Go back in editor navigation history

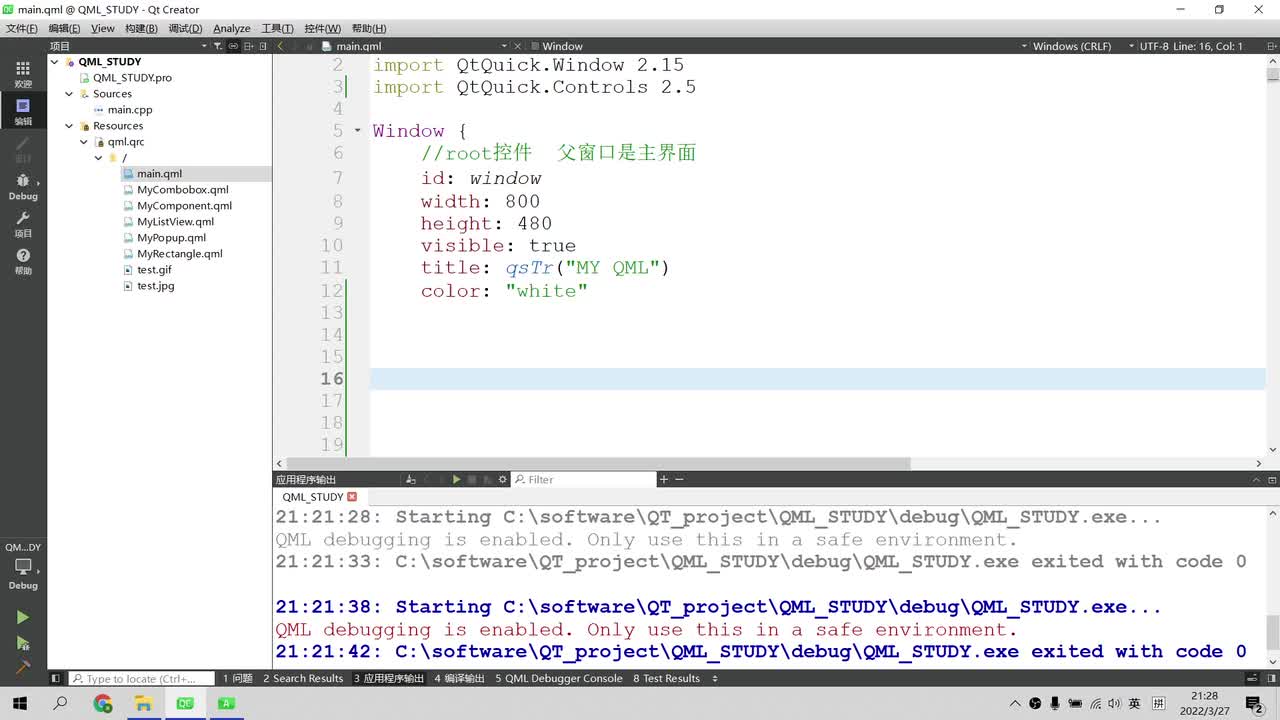(280, 46)
